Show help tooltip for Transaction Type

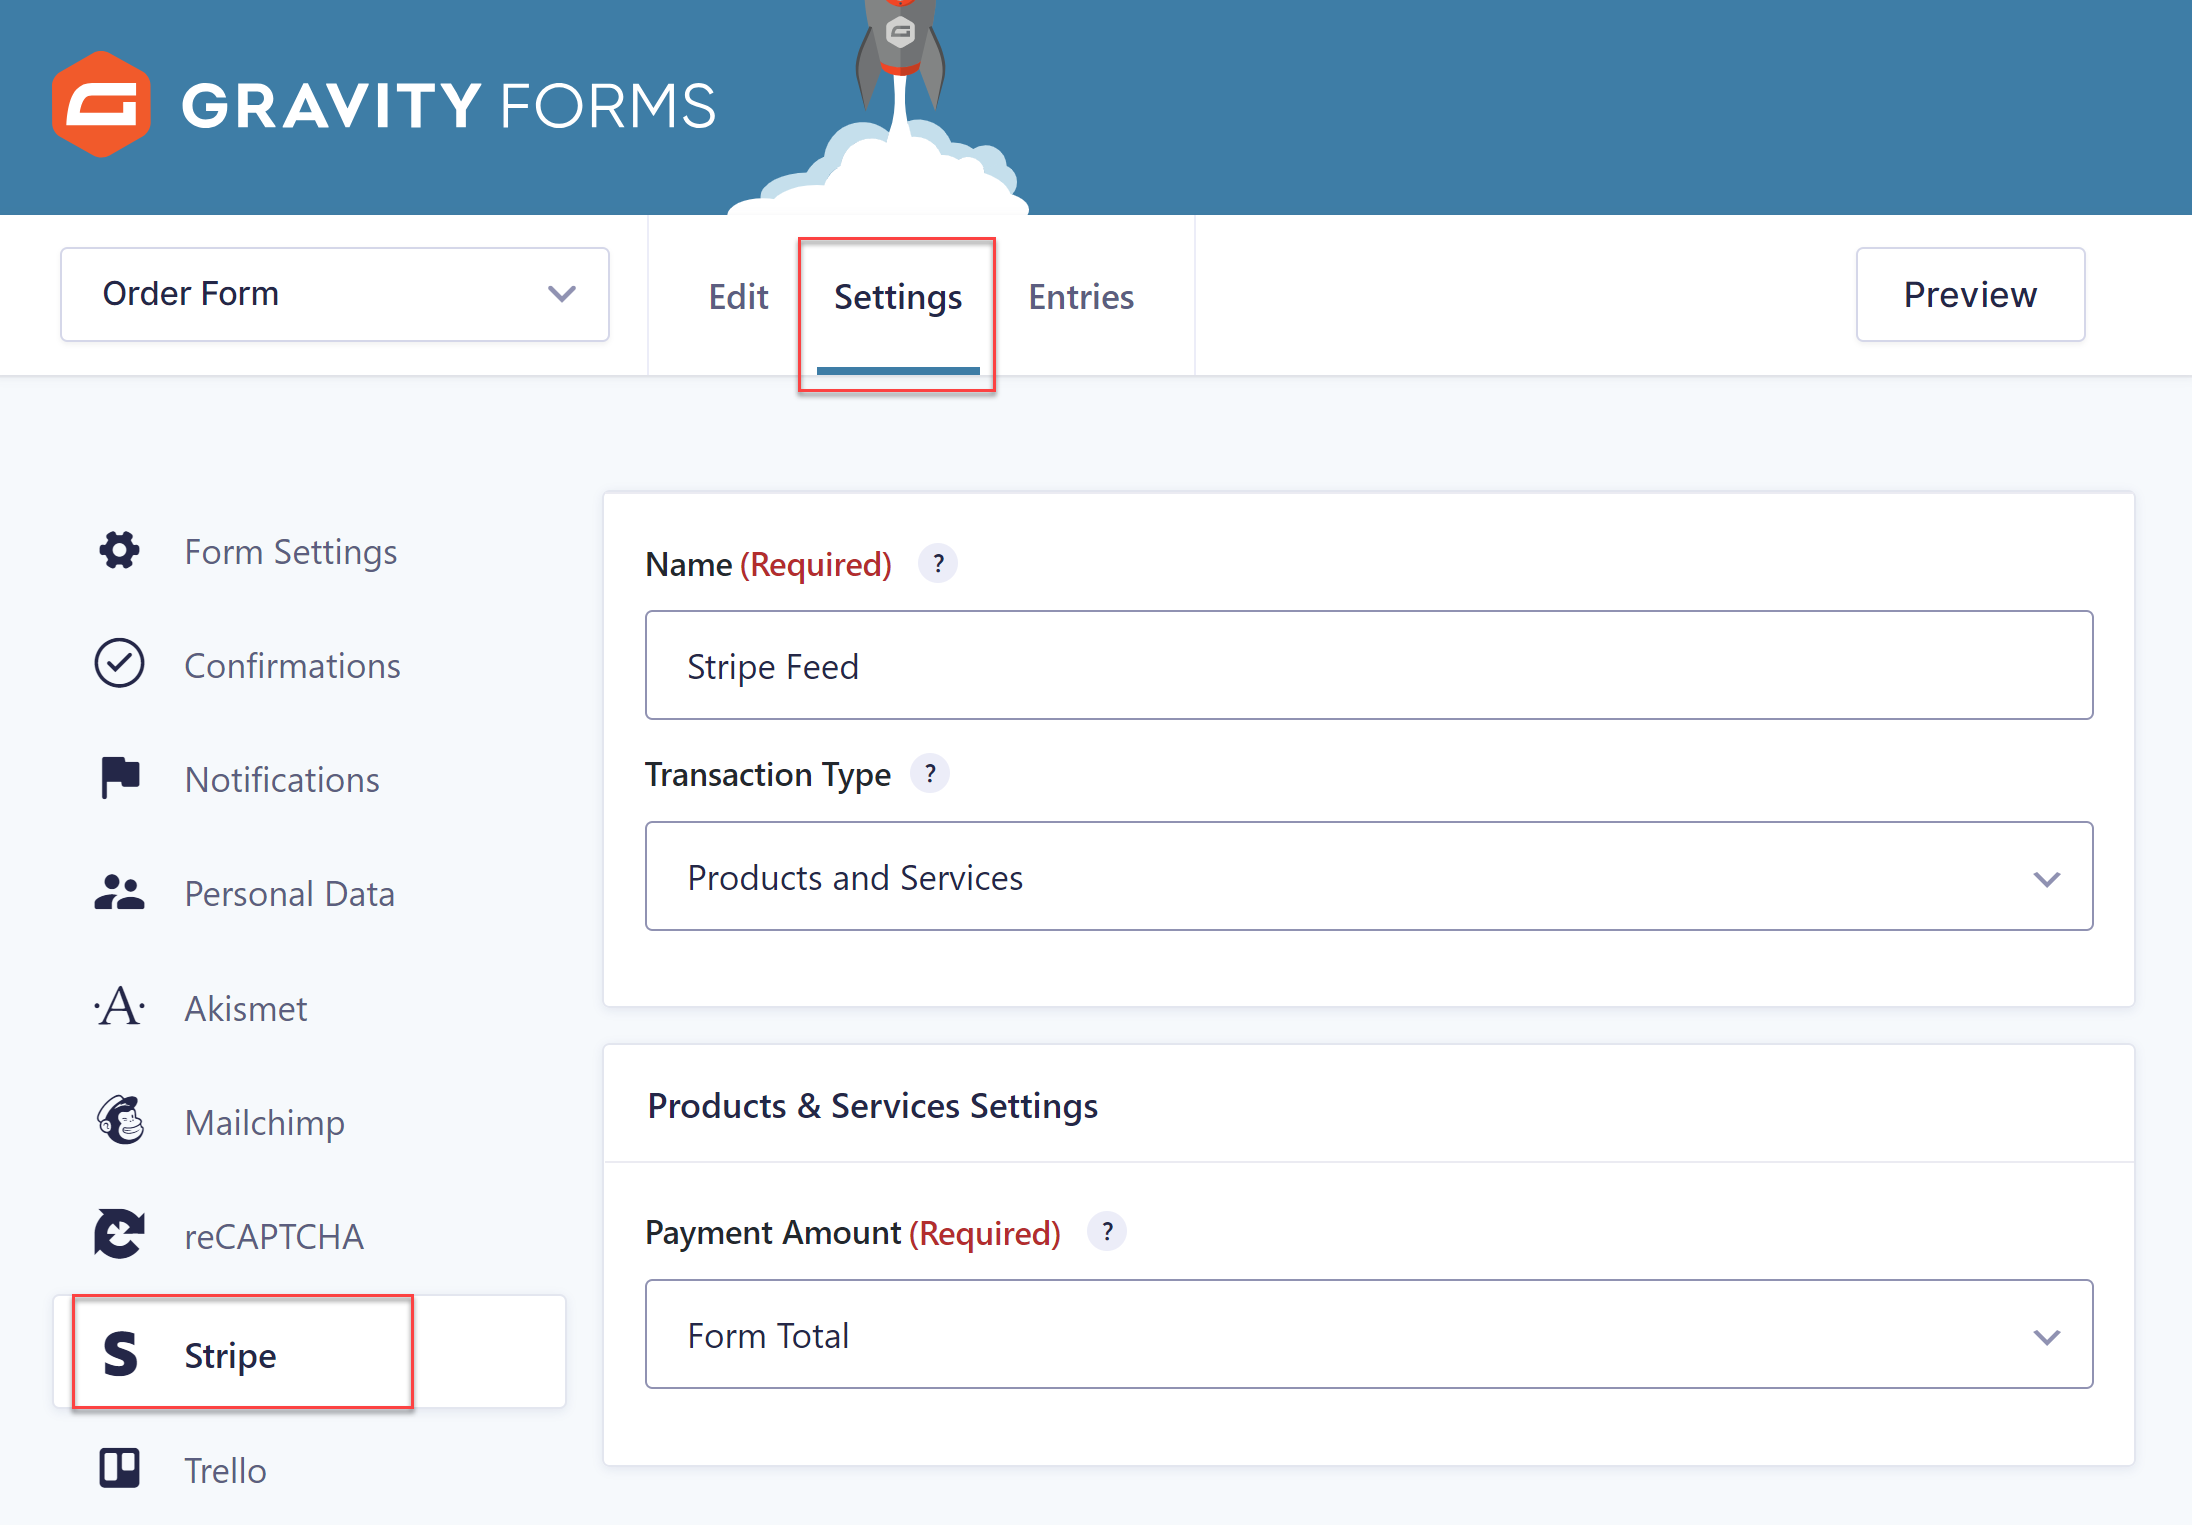(x=930, y=773)
